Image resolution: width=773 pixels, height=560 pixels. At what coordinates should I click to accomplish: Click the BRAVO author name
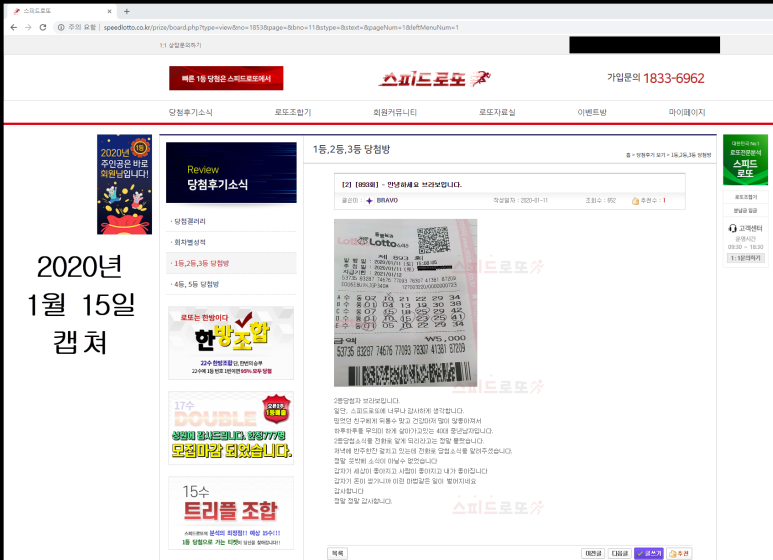[x=387, y=201]
